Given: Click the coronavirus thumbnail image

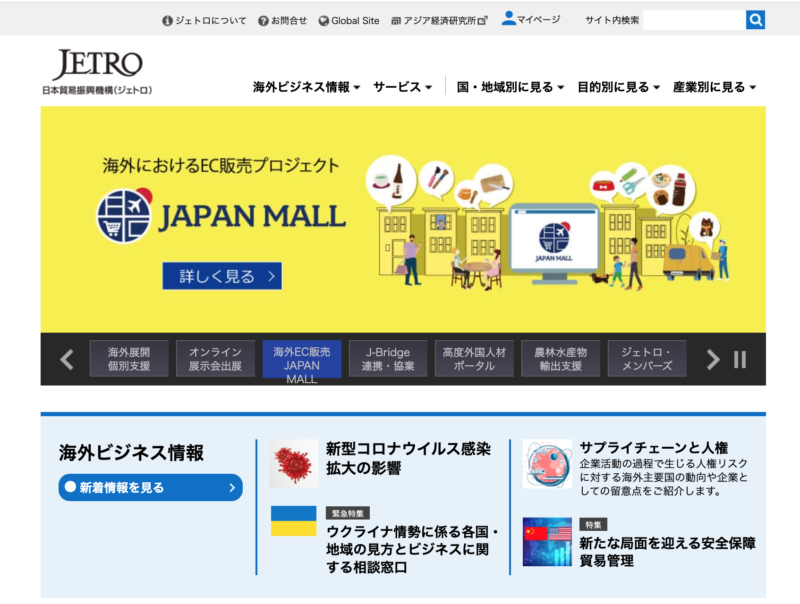Looking at the screenshot, I should click(294, 464).
